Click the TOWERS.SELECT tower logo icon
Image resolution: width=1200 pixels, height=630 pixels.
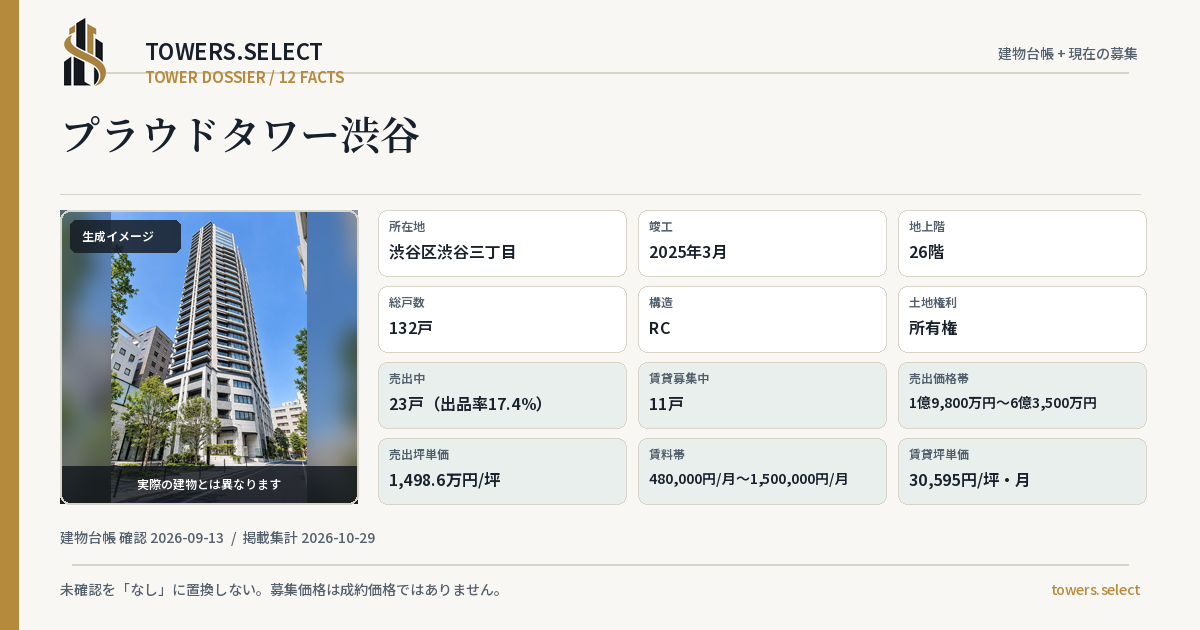85,52
